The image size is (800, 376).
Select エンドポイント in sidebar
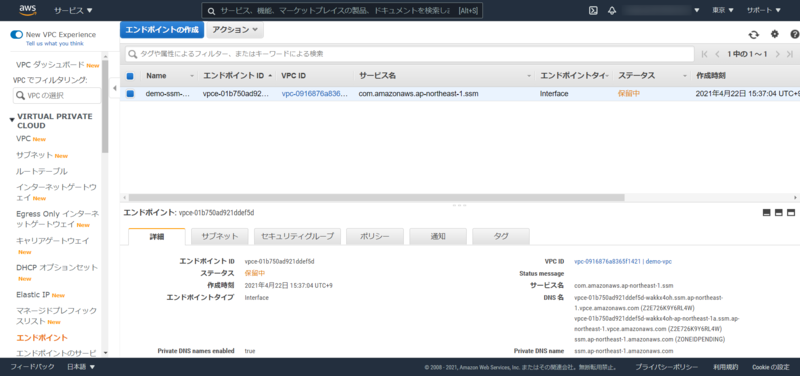click(x=42, y=338)
